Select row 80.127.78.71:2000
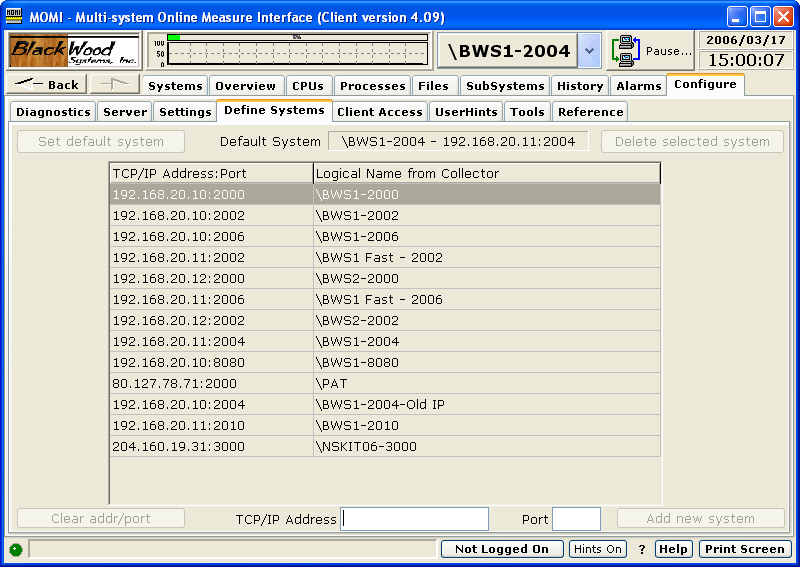Viewport: 800px width, 567px height. pos(385,383)
